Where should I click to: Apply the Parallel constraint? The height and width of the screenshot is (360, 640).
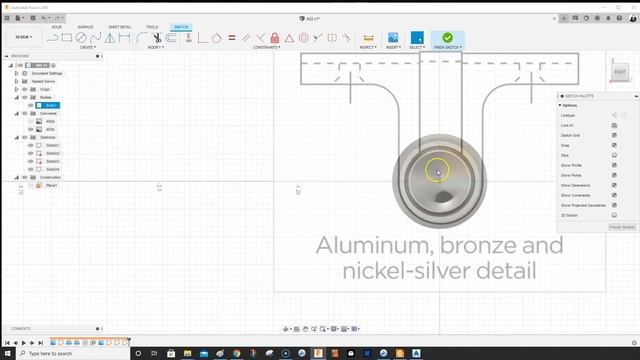point(246,38)
